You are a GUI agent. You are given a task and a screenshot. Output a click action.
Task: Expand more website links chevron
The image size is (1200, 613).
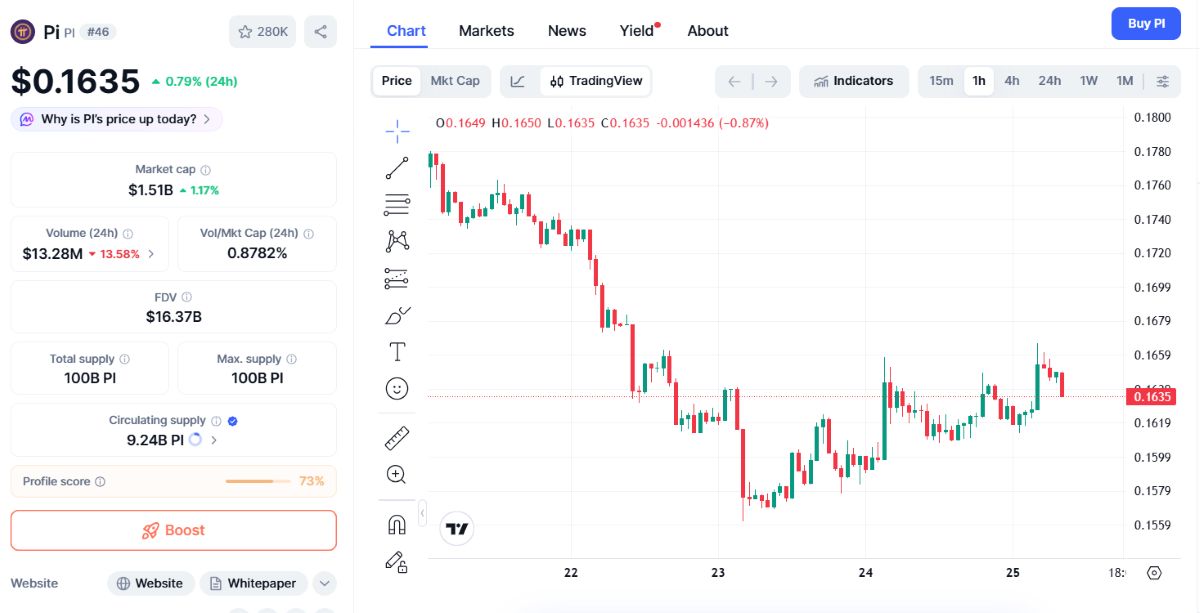coord(324,583)
